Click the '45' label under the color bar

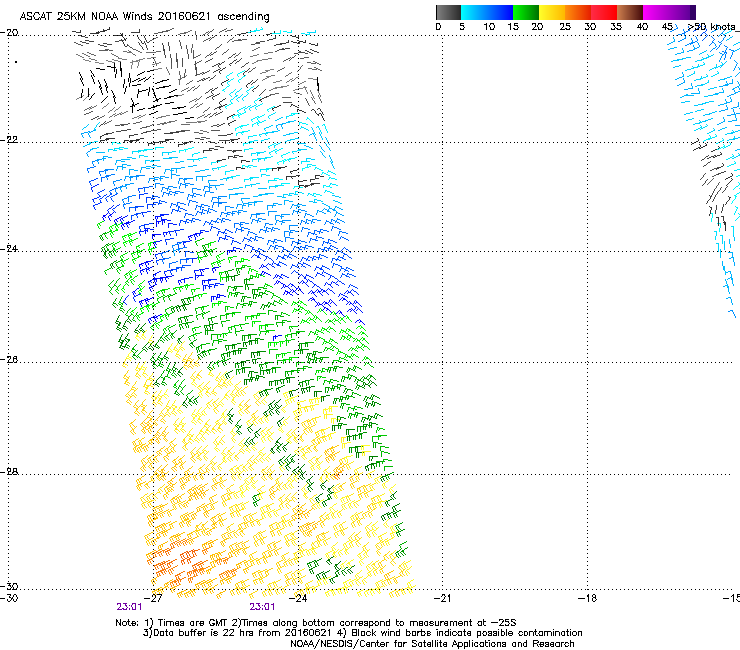pos(667,27)
